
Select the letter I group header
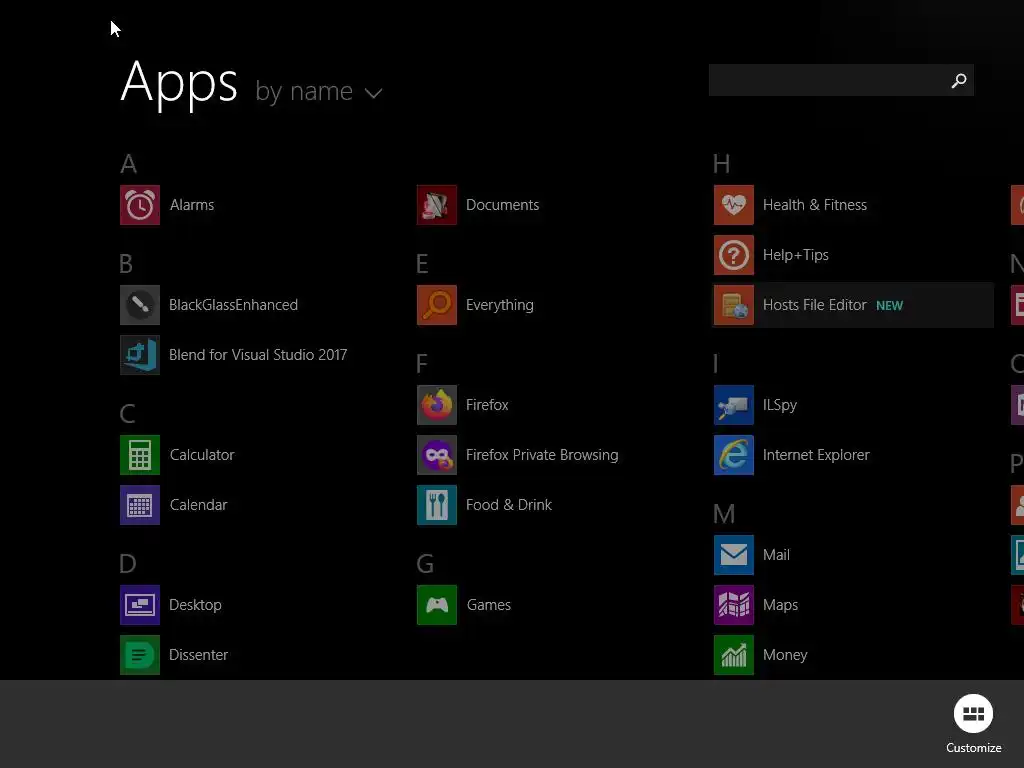tap(716, 364)
